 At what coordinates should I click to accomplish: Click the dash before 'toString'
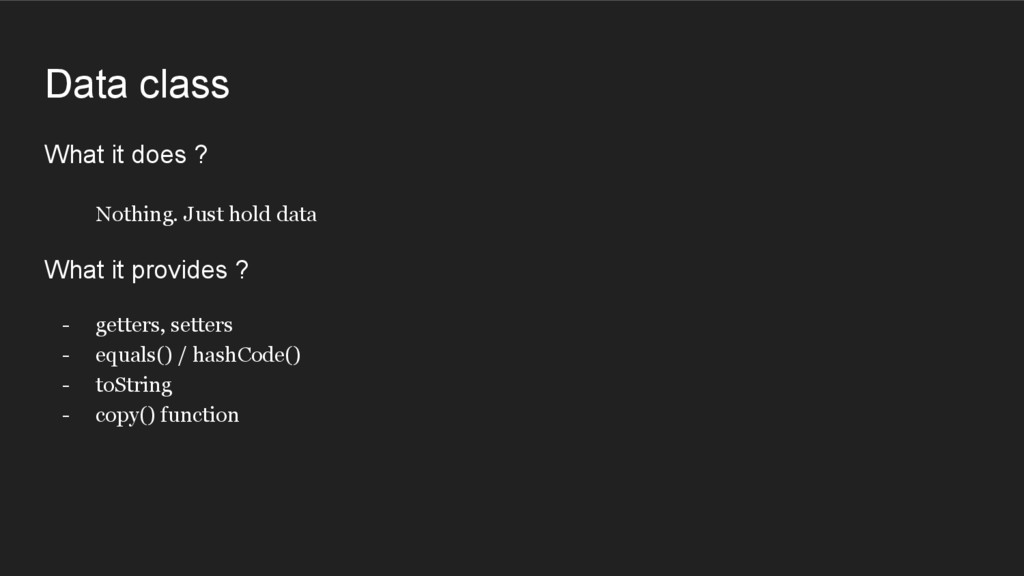tap(66, 385)
